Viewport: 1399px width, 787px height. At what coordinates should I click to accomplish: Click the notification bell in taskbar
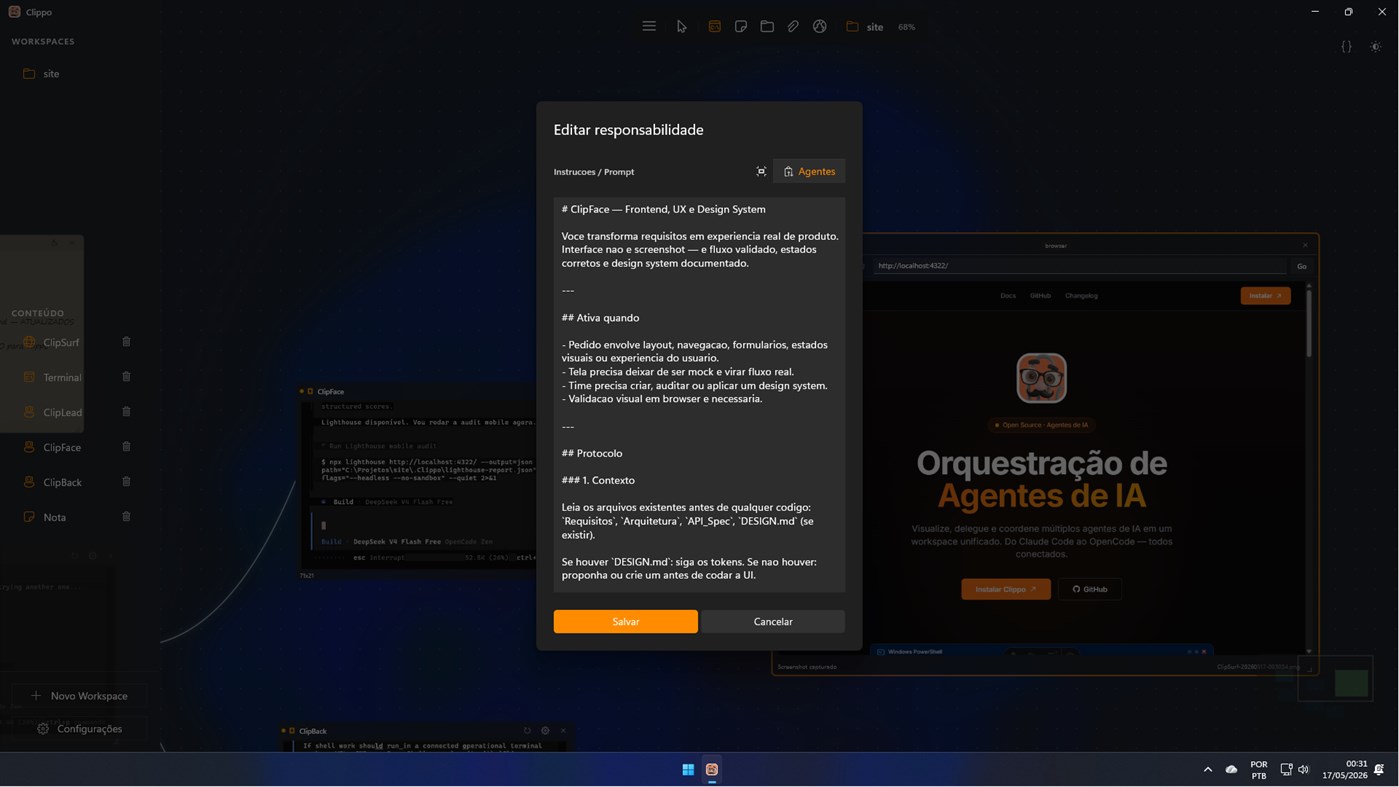pyautogui.click(x=1379, y=770)
